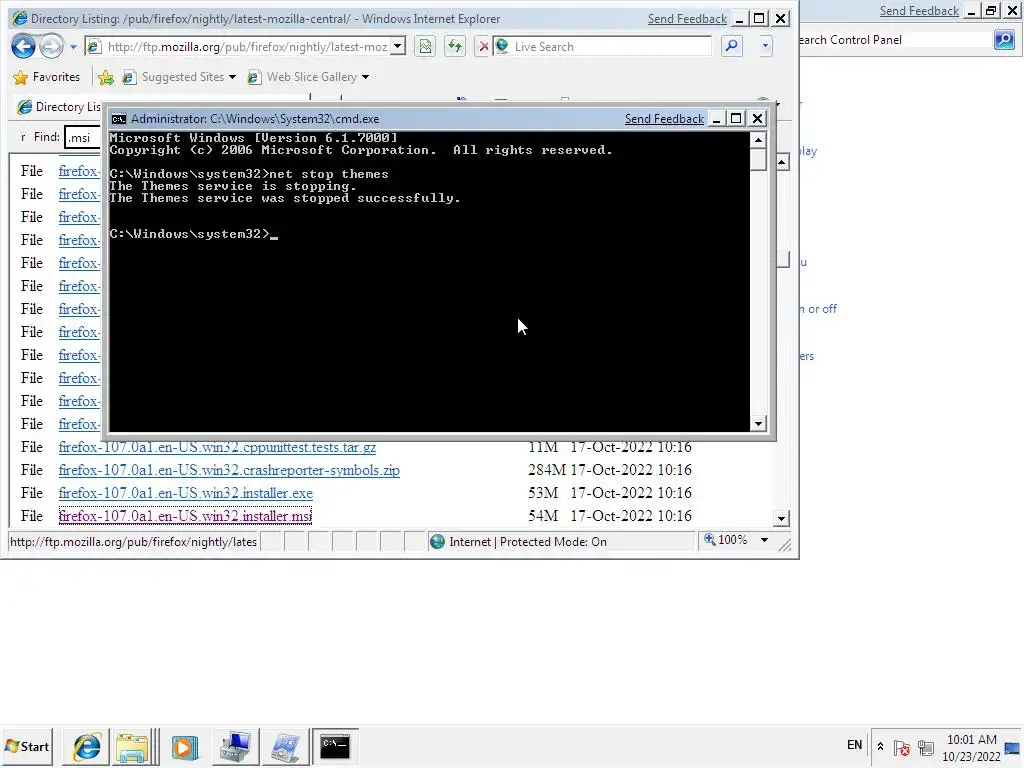Click the Show Desktop button
Screen dimensions: 1024x768
pos(1013,748)
